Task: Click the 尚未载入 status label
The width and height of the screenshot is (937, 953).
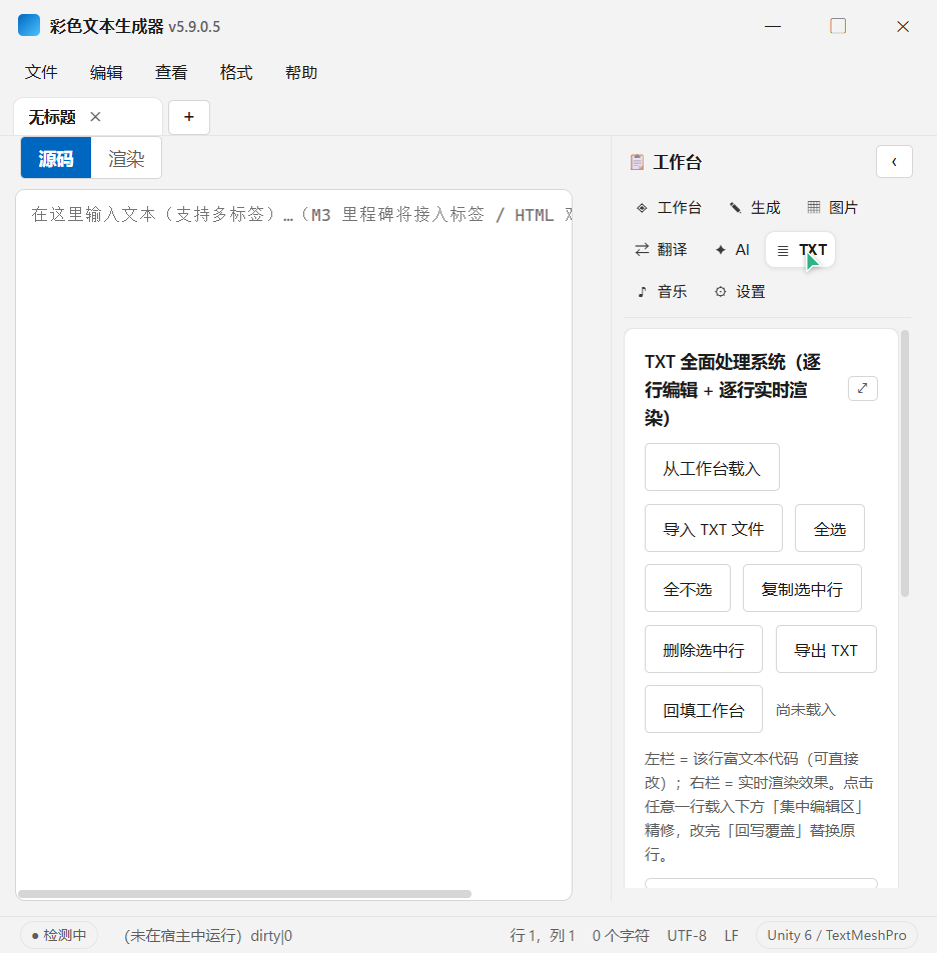Action: coord(805,709)
